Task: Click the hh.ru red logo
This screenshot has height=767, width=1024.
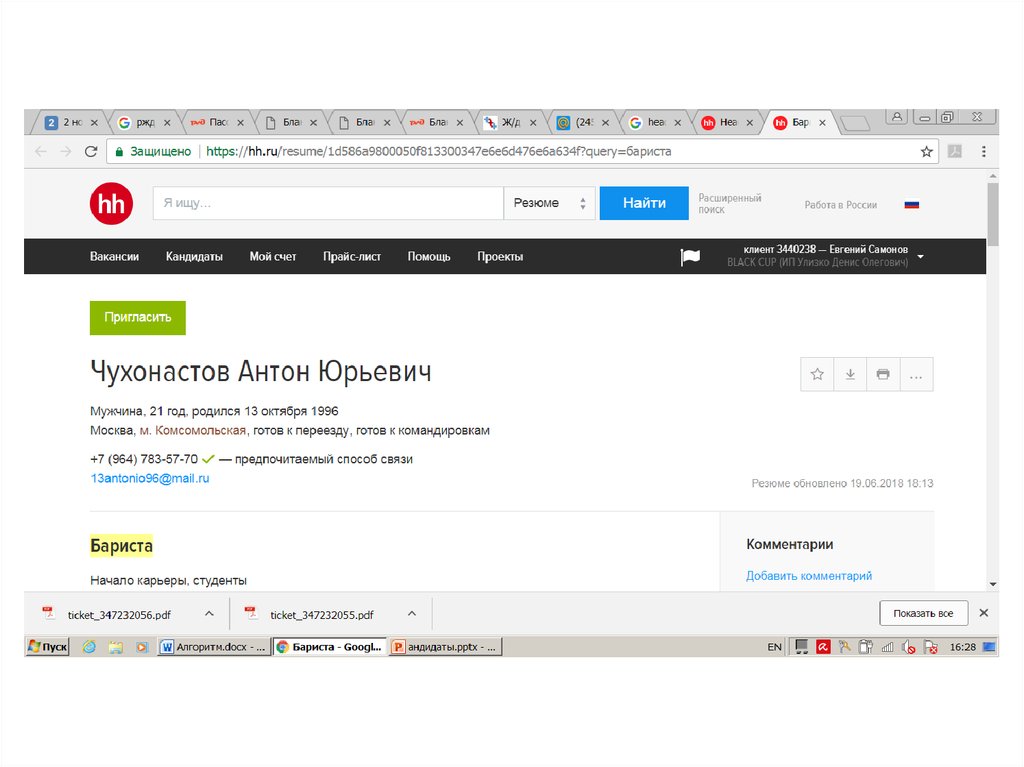Action: 111,204
